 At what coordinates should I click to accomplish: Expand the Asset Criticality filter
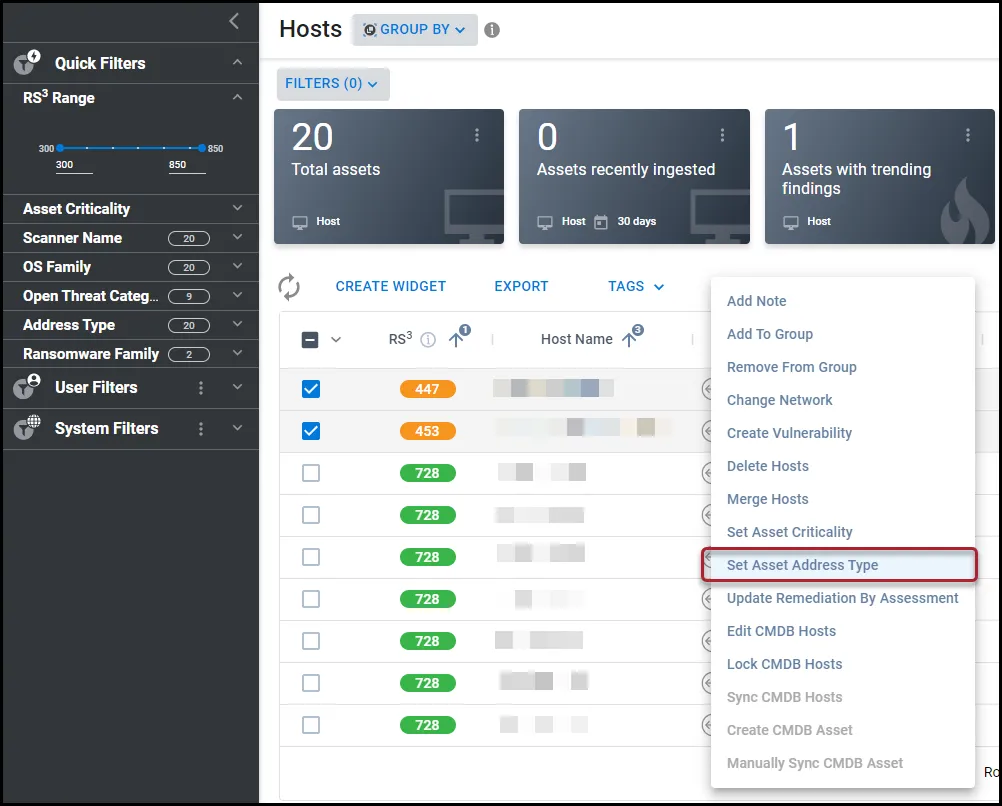tap(237, 208)
